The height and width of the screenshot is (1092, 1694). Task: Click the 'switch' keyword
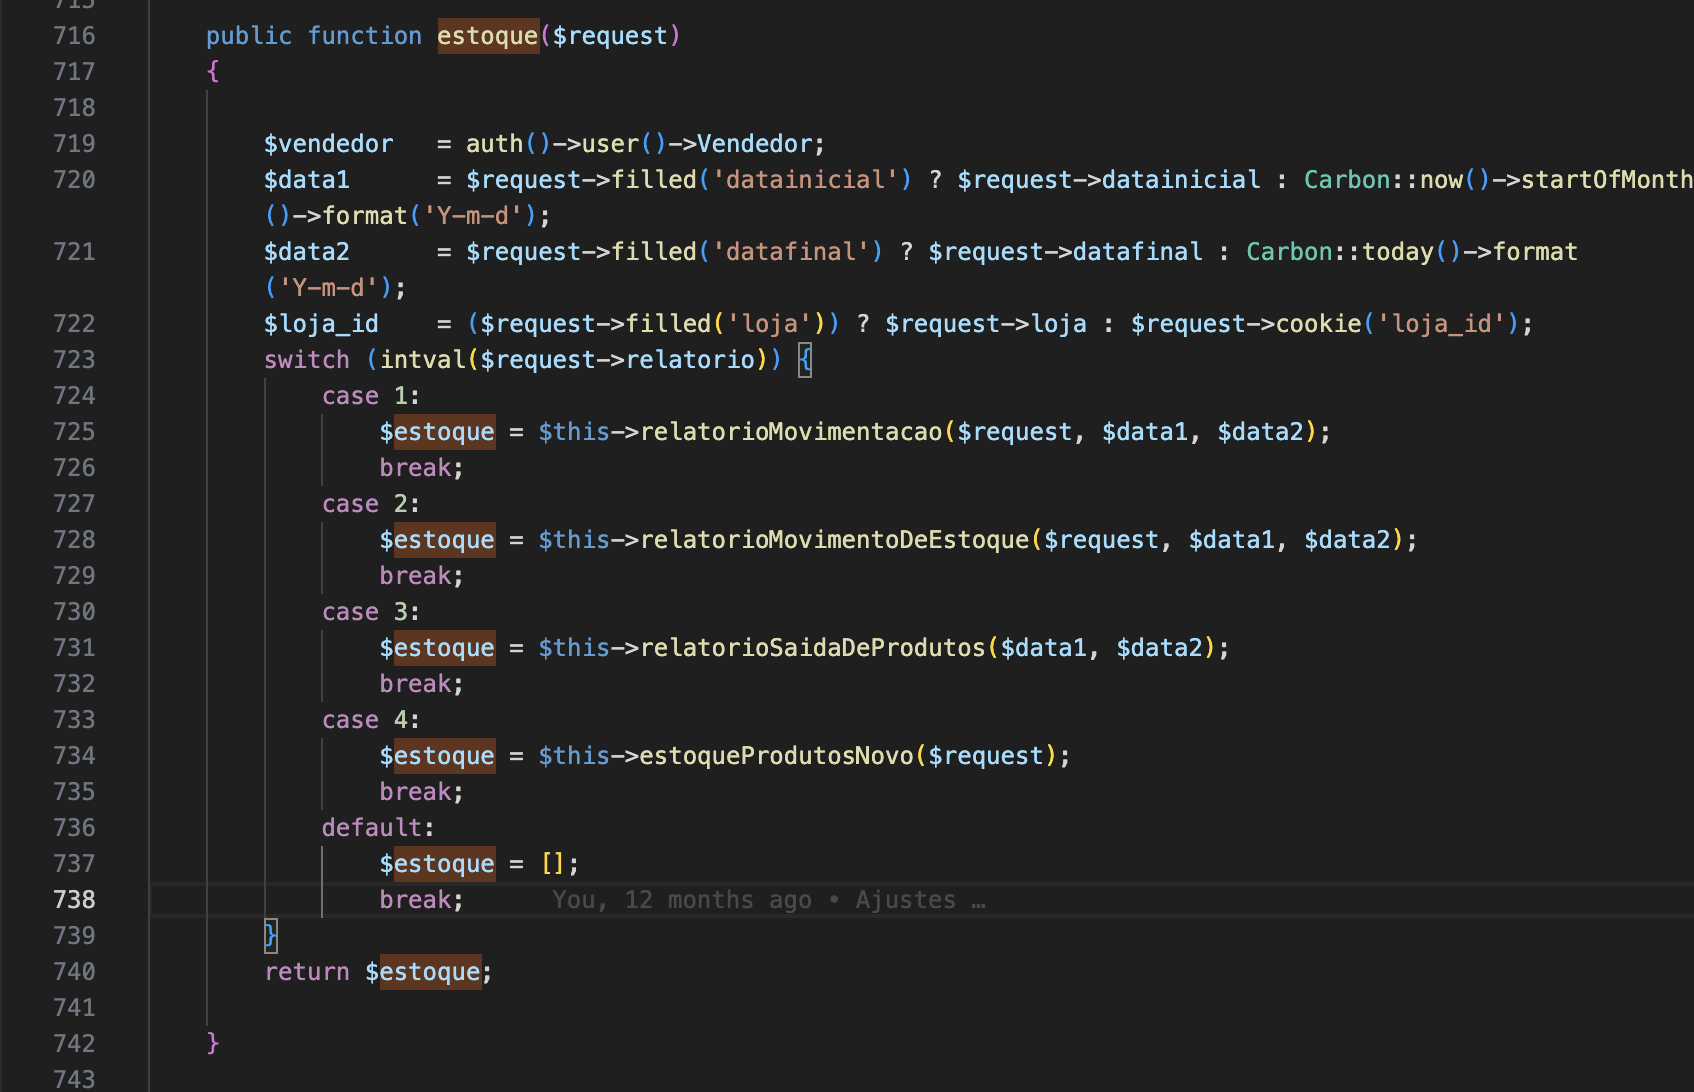(306, 360)
